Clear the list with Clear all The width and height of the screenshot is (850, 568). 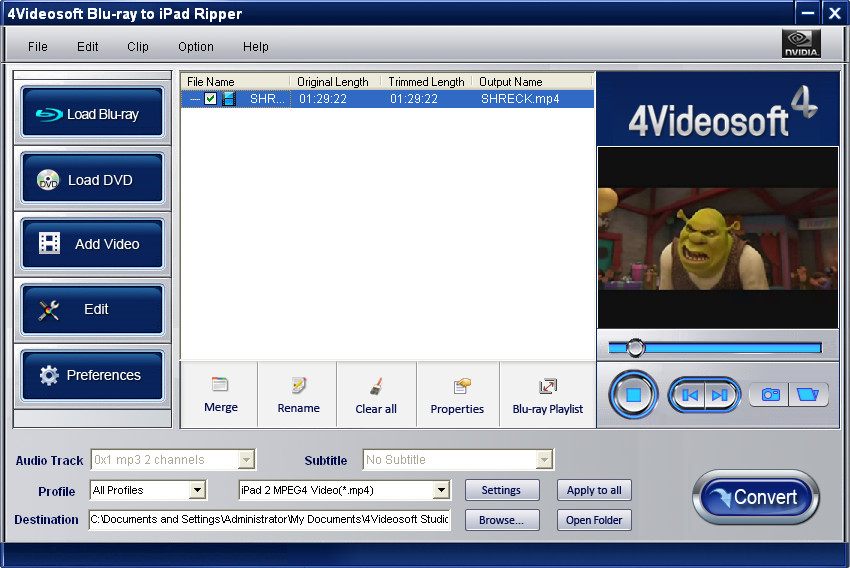[376, 395]
